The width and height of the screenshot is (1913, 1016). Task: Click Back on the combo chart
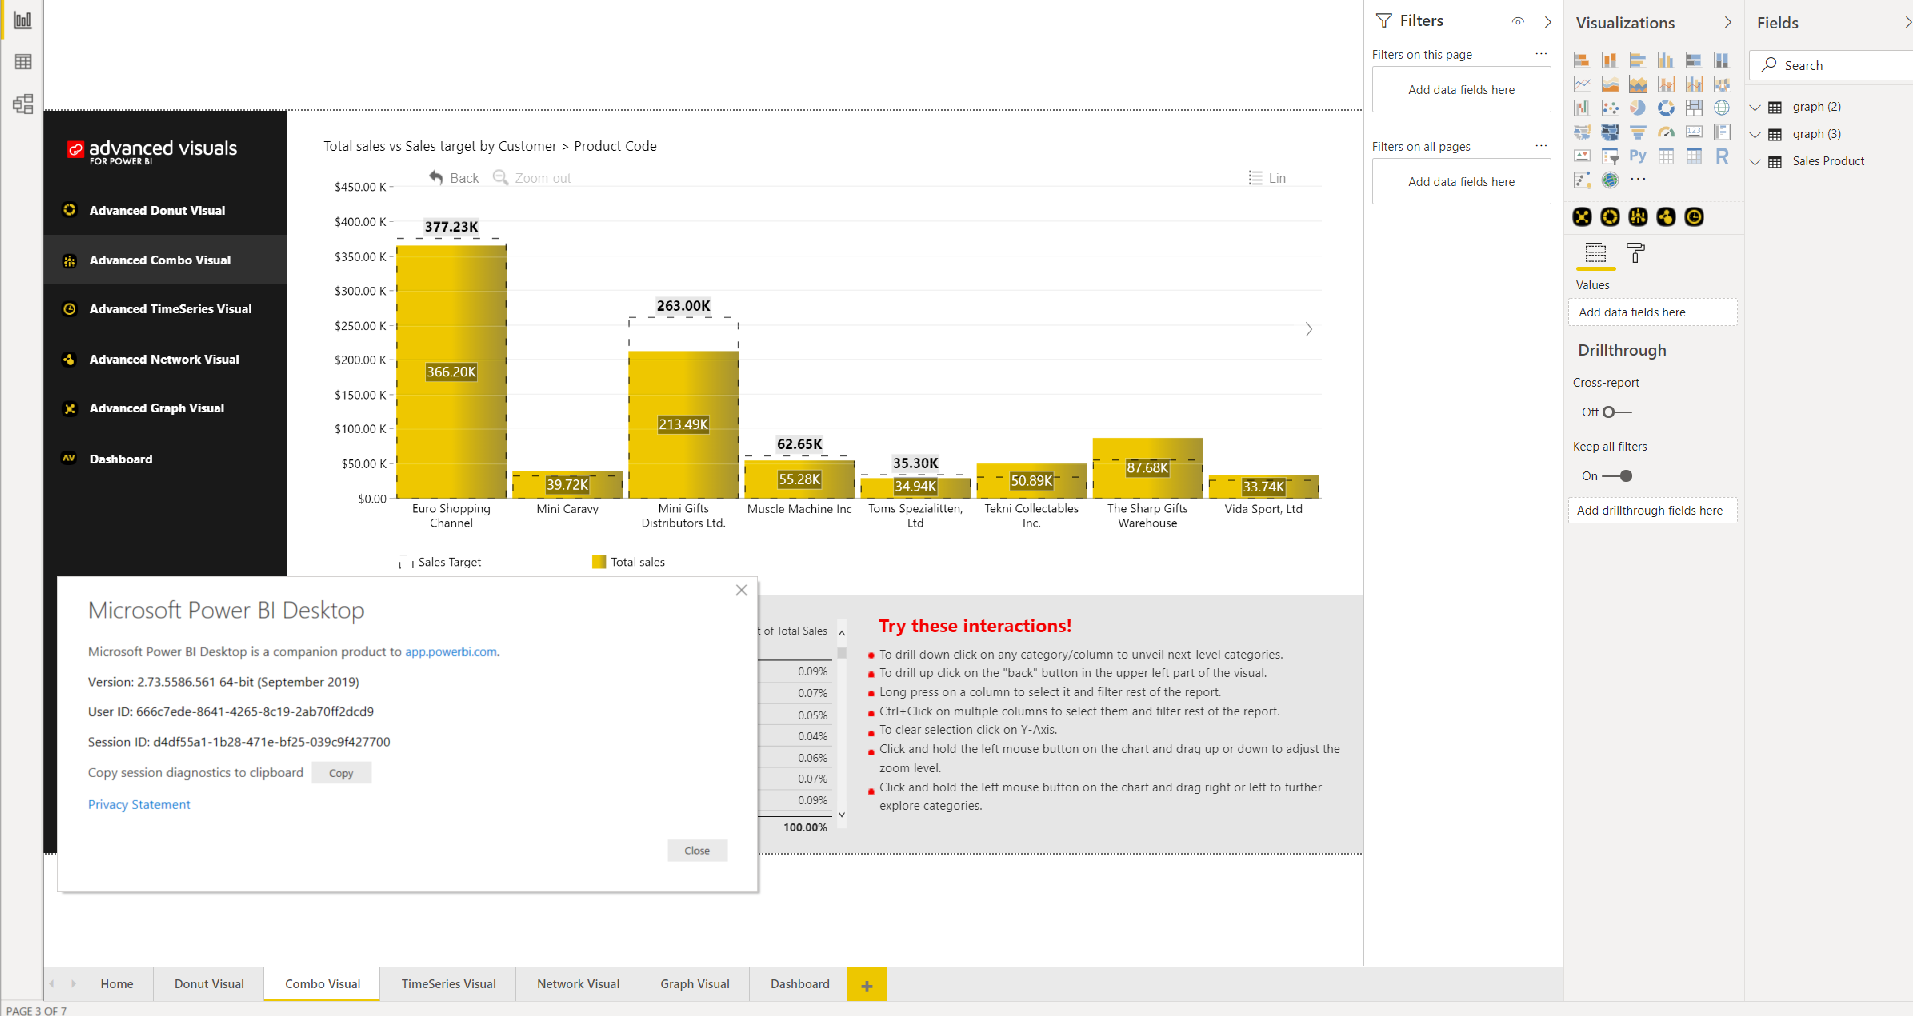pos(454,178)
